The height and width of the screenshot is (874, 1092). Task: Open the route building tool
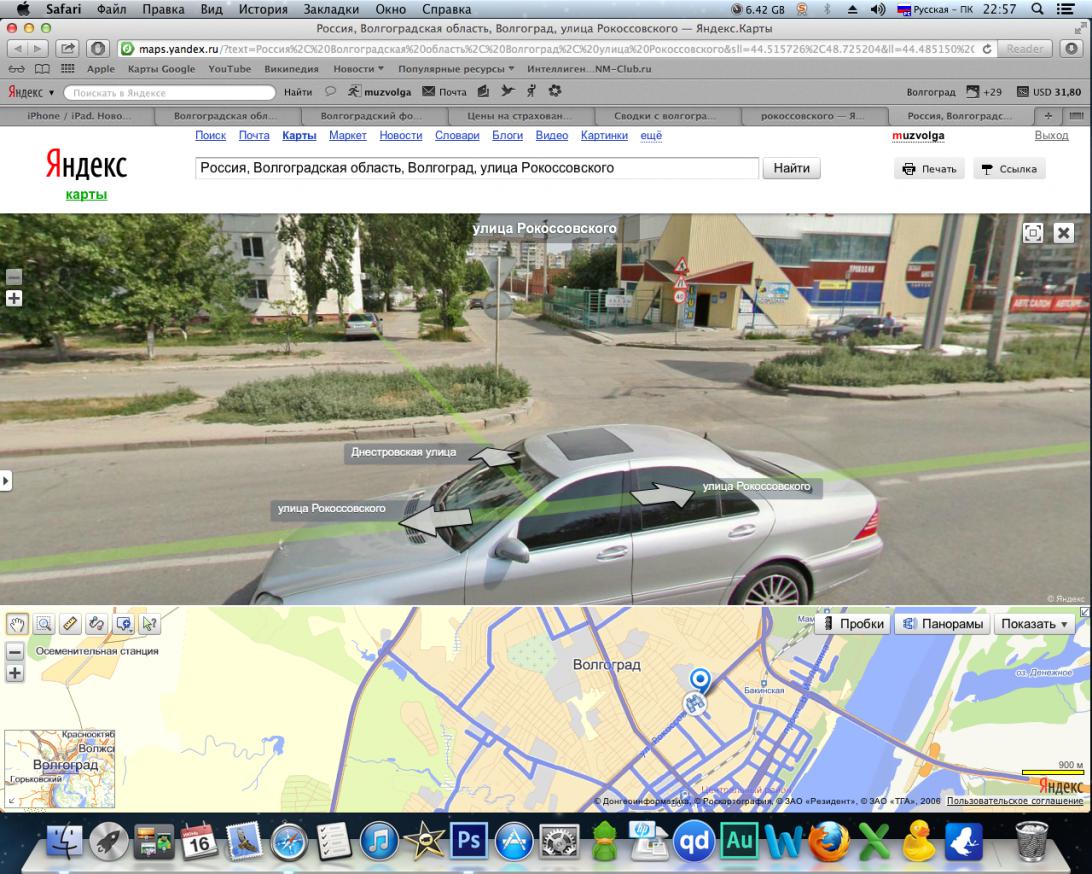(97, 623)
